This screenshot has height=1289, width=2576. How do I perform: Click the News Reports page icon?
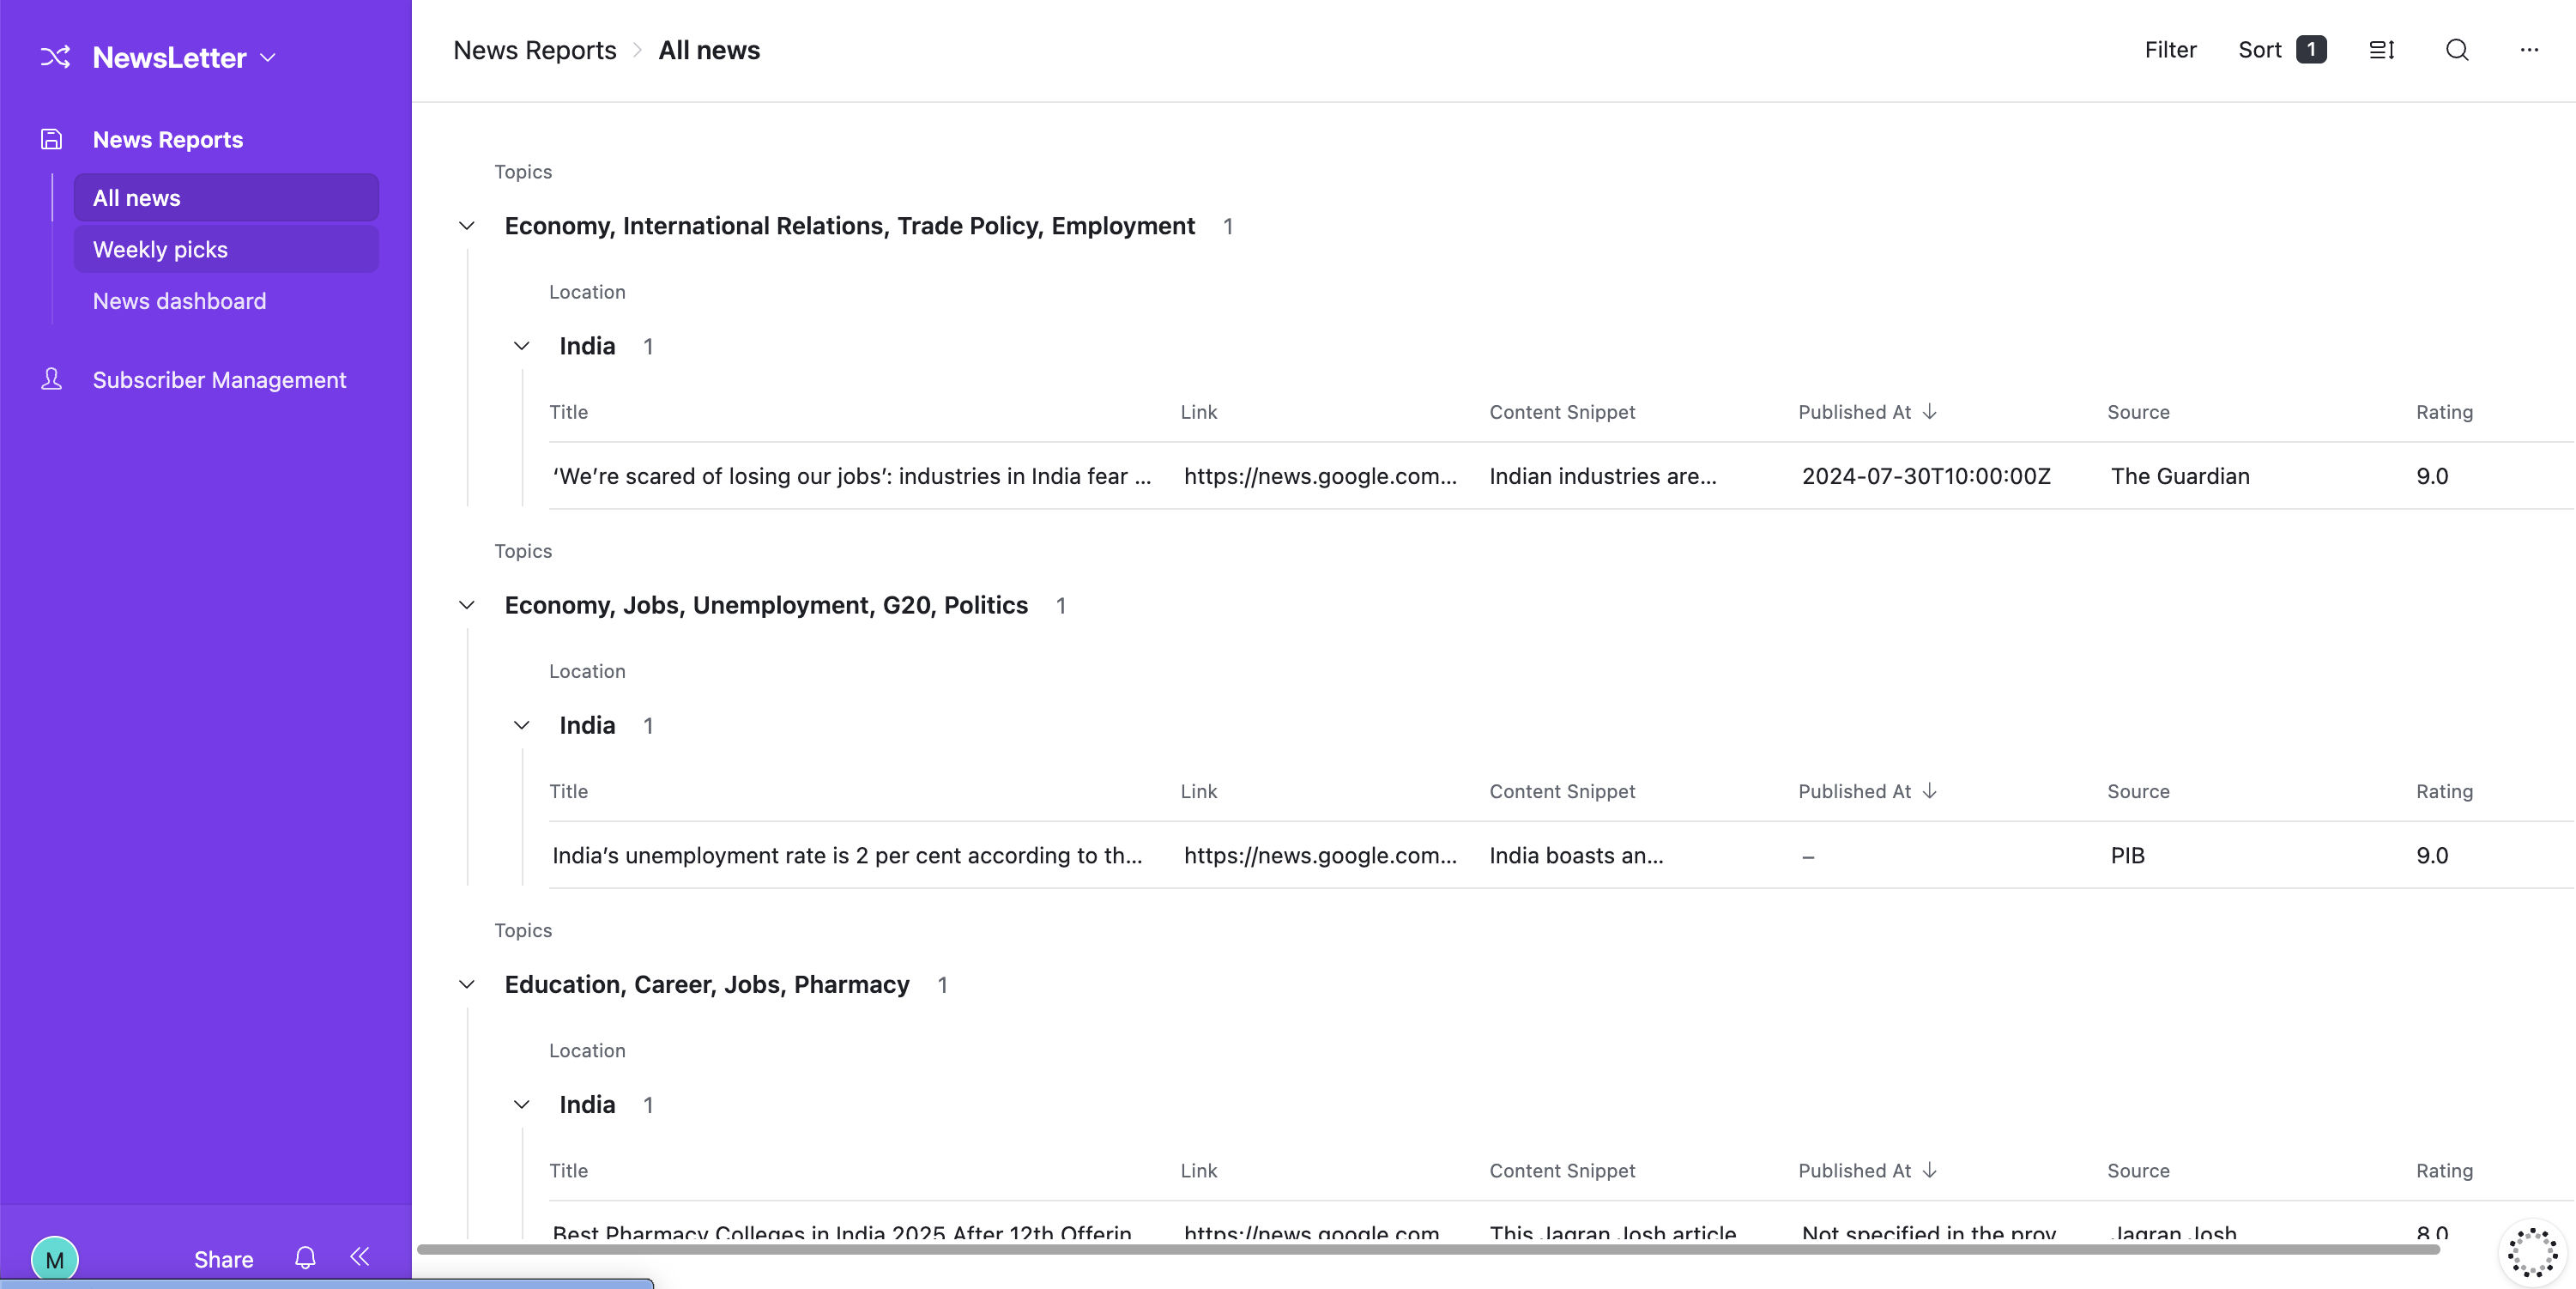pyautogui.click(x=51, y=139)
